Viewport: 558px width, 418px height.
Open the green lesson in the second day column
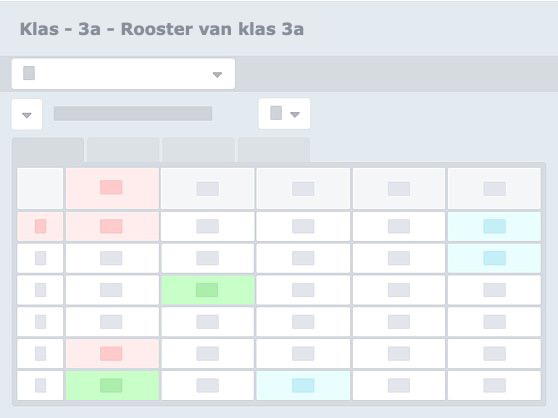[x=207, y=290]
